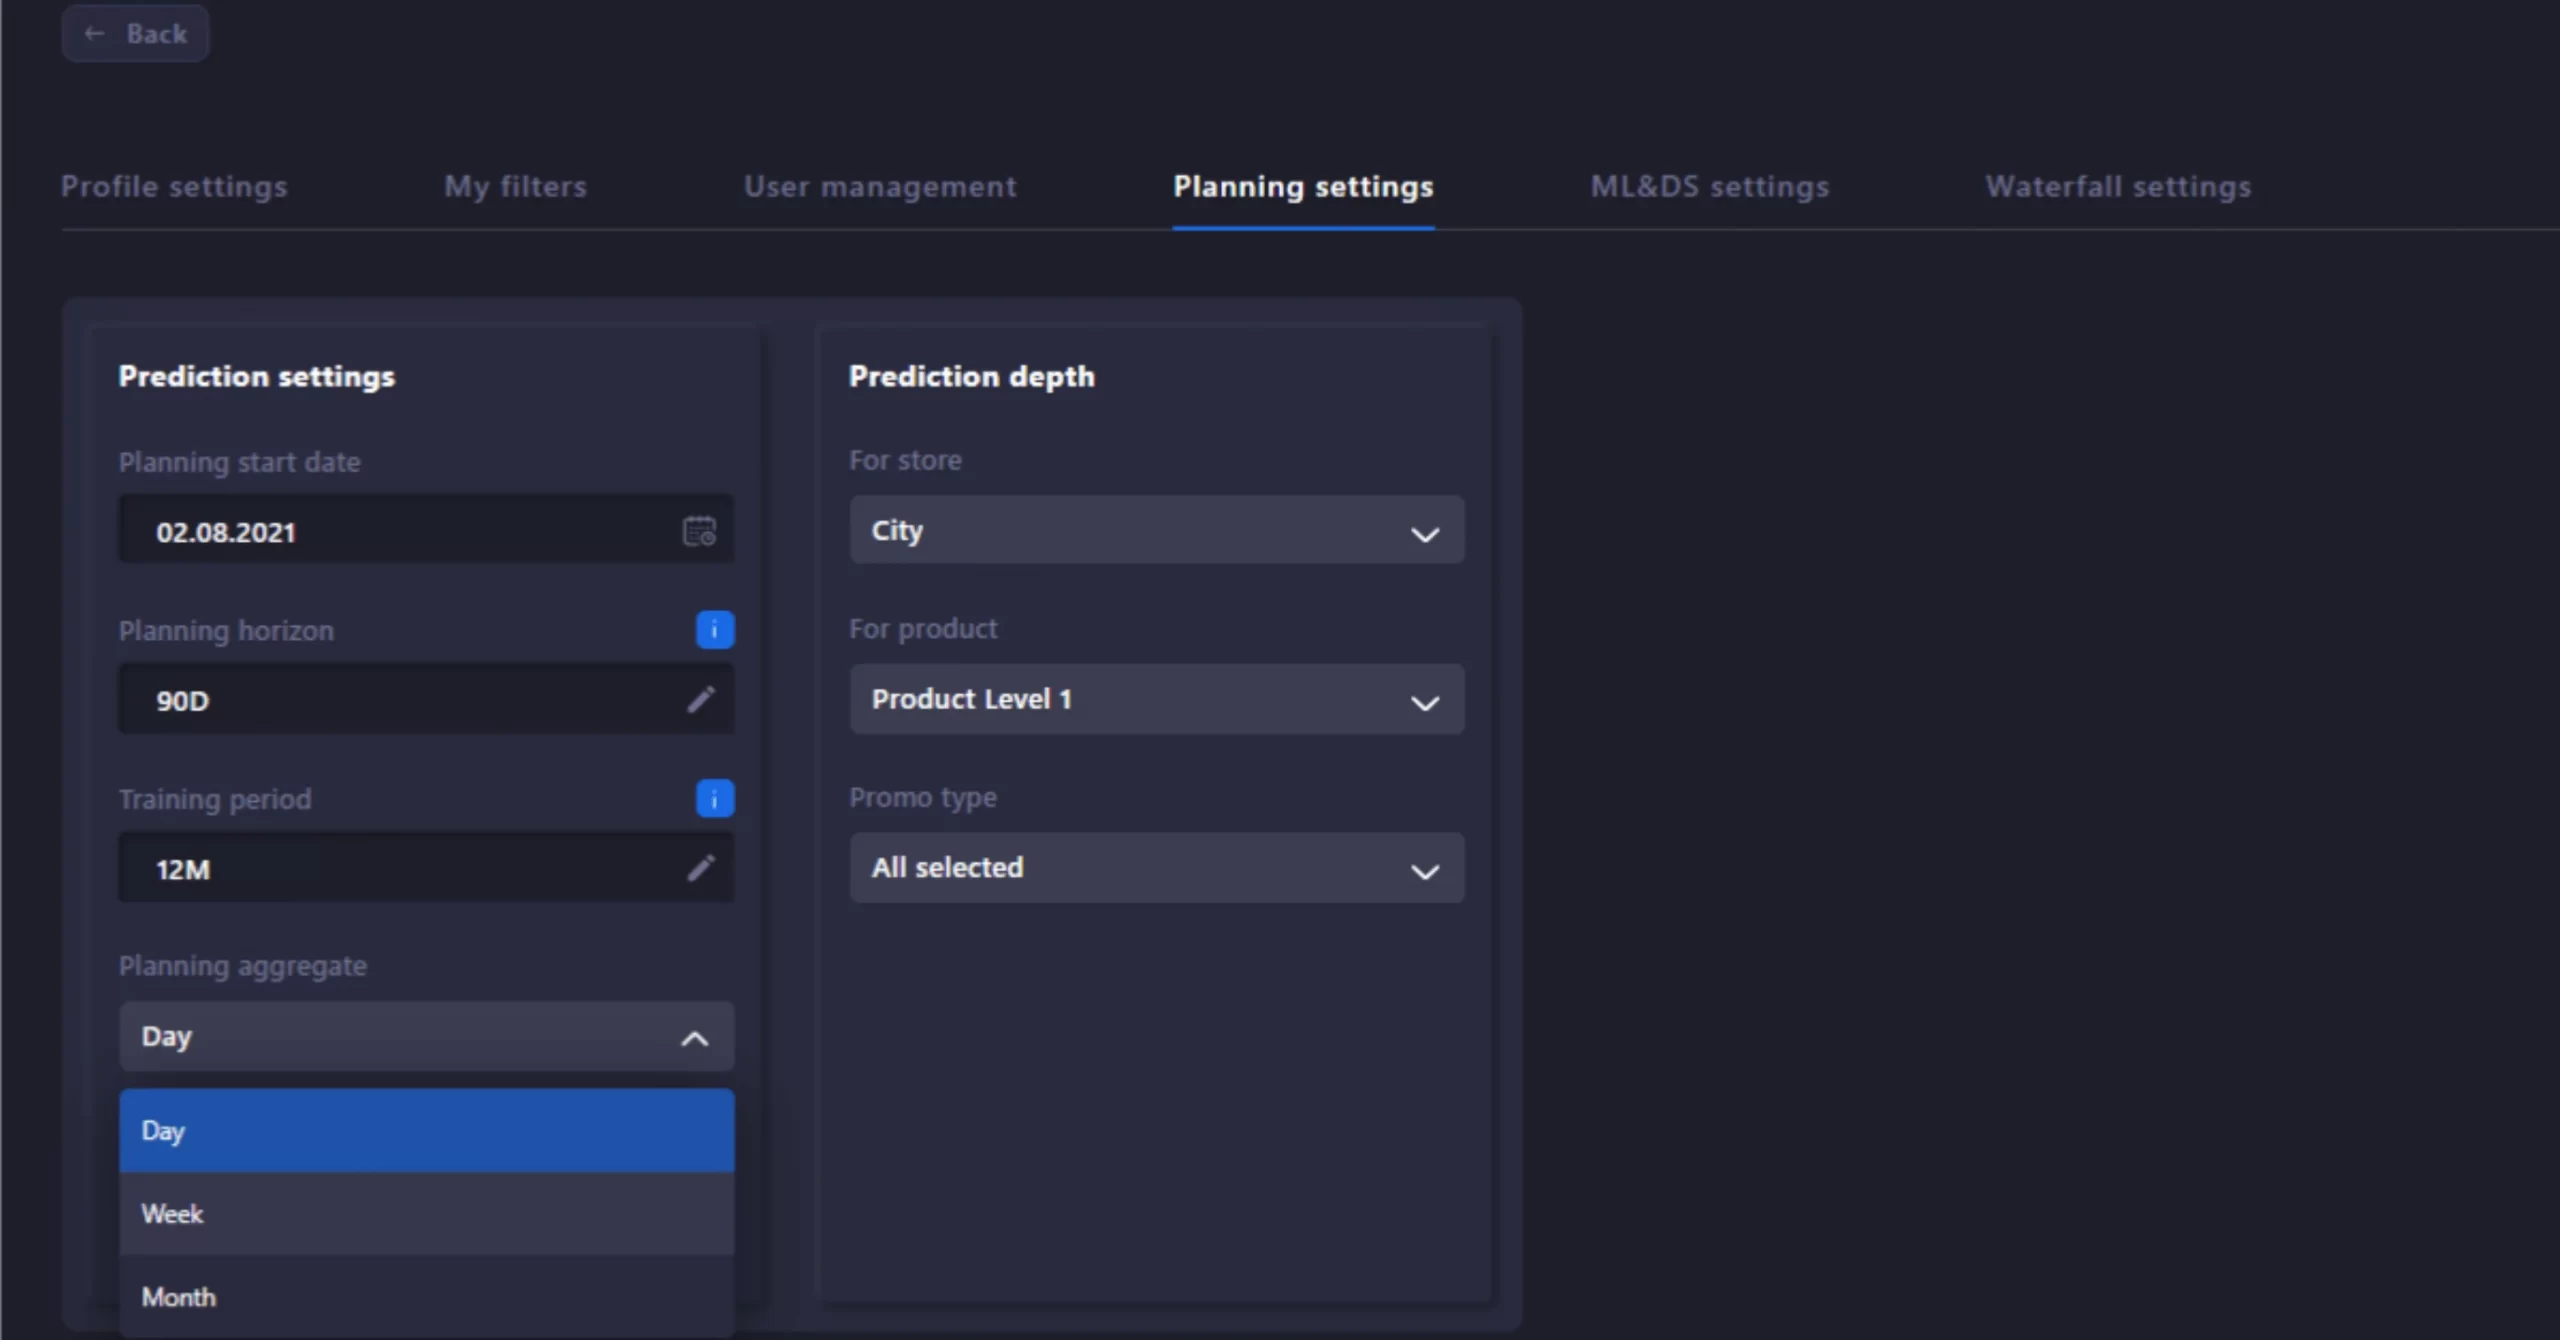Switch to Waterfall settings tab
Screen dimensions: 2560x1340
(2118, 187)
